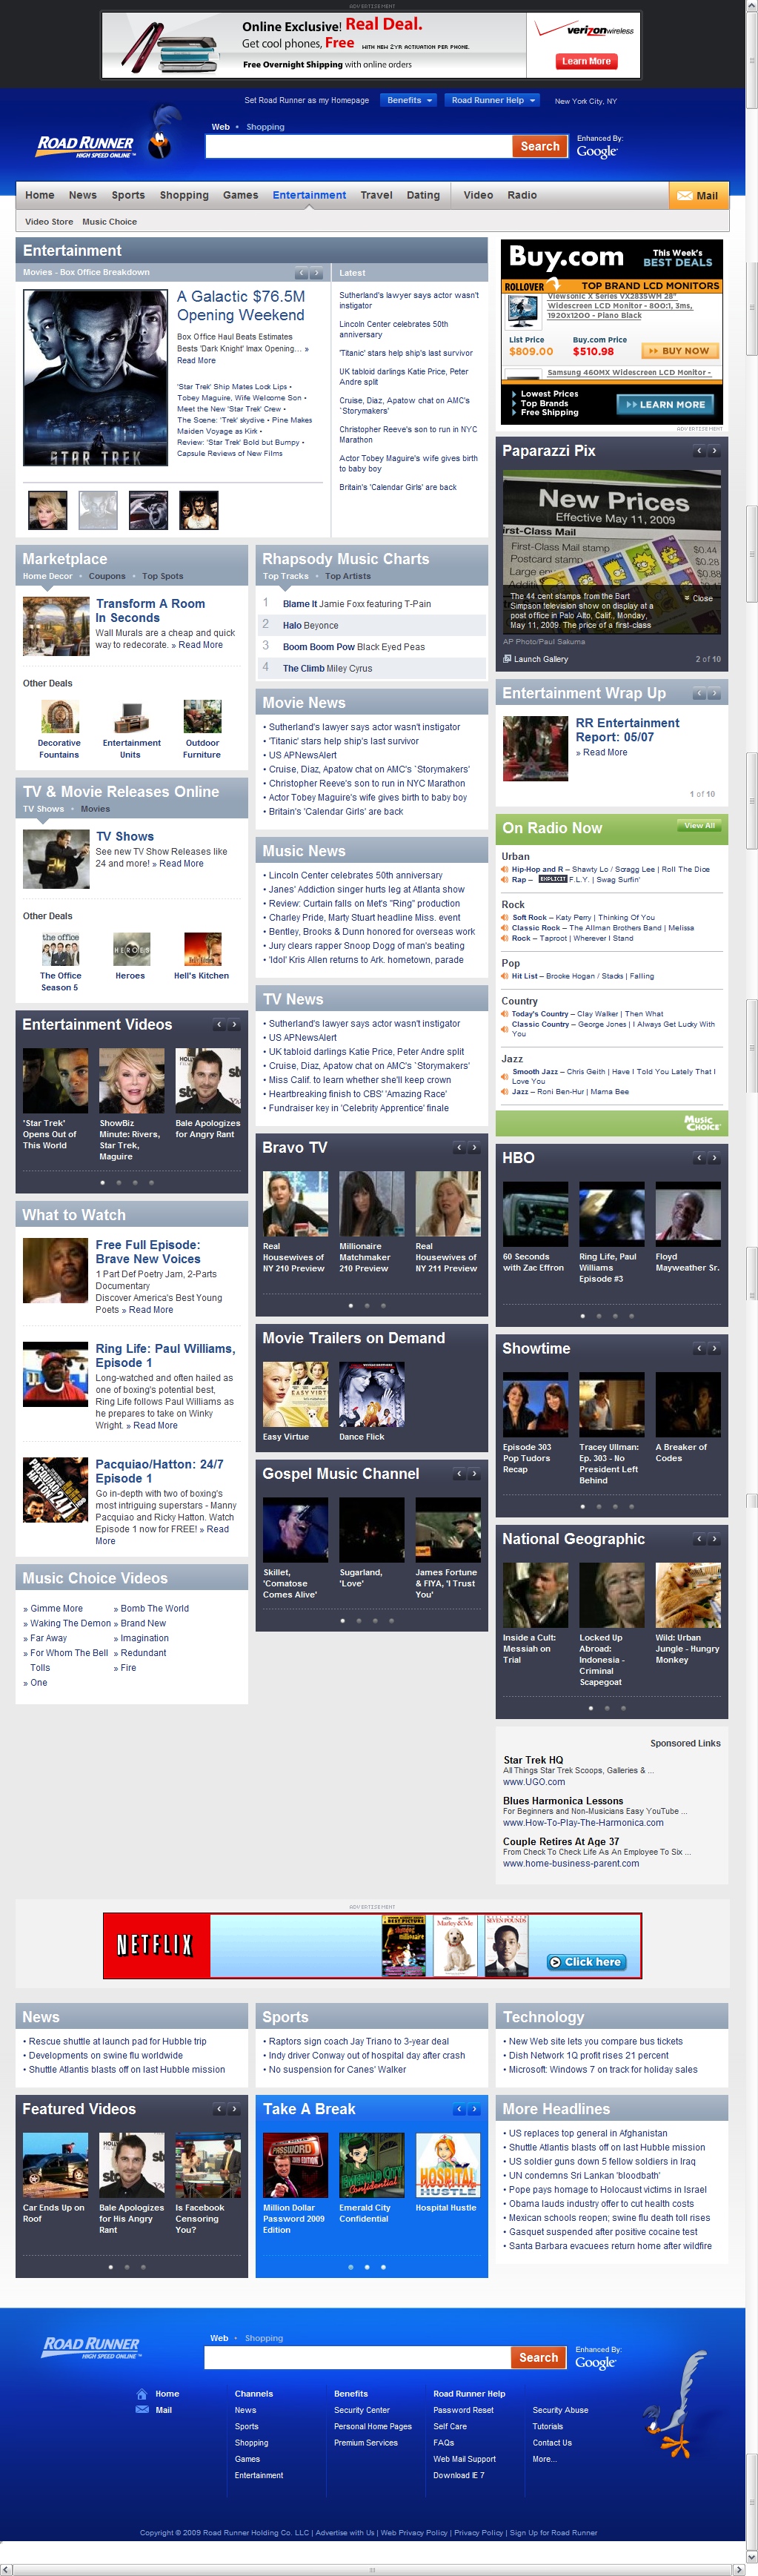The width and height of the screenshot is (758, 2576).
Task: Open Password Reset in the footer
Action: (x=463, y=2410)
